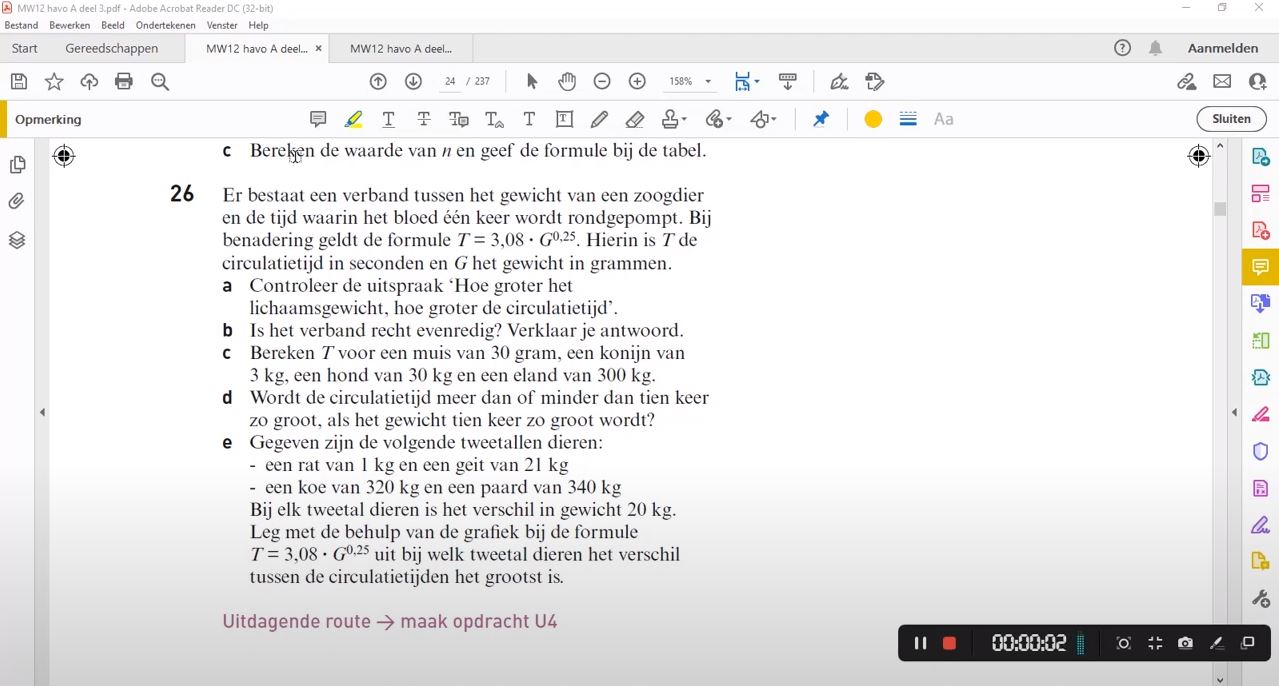This screenshot has width=1279, height=686.
Task: Go to previous page arrow
Action: click(x=378, y=82)
